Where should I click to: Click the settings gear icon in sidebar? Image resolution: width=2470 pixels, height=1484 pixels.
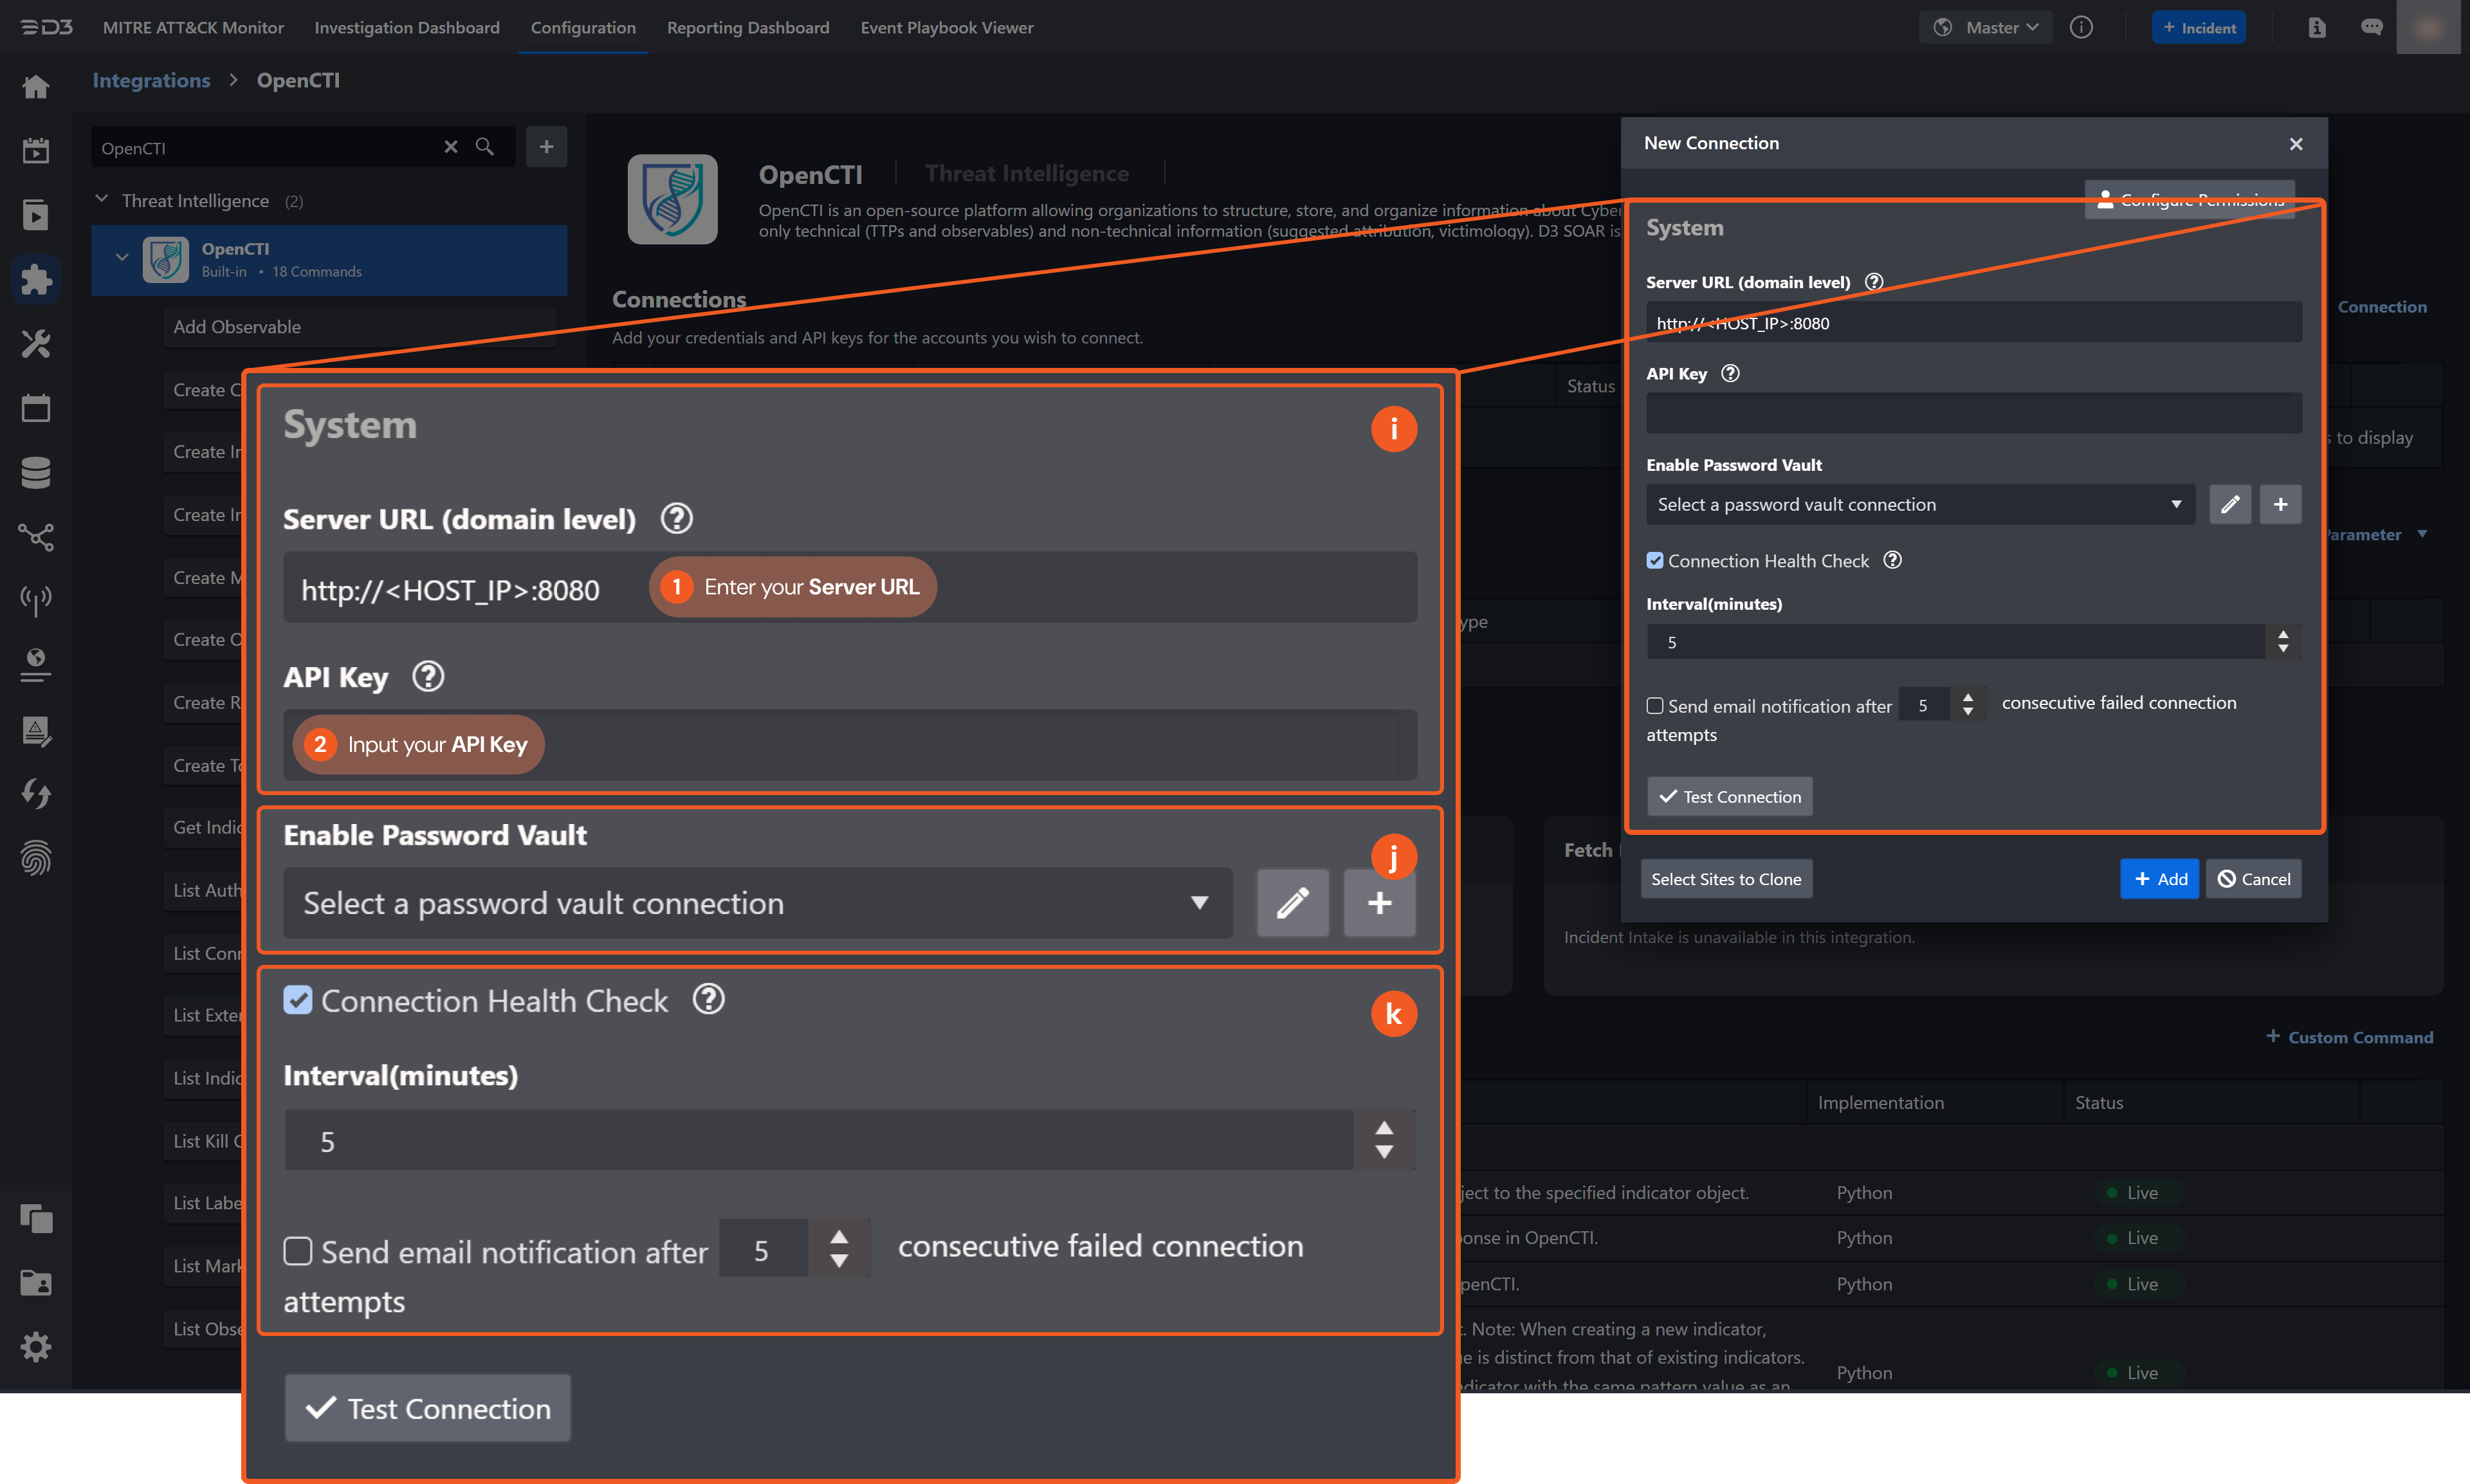click(36, 1346)
